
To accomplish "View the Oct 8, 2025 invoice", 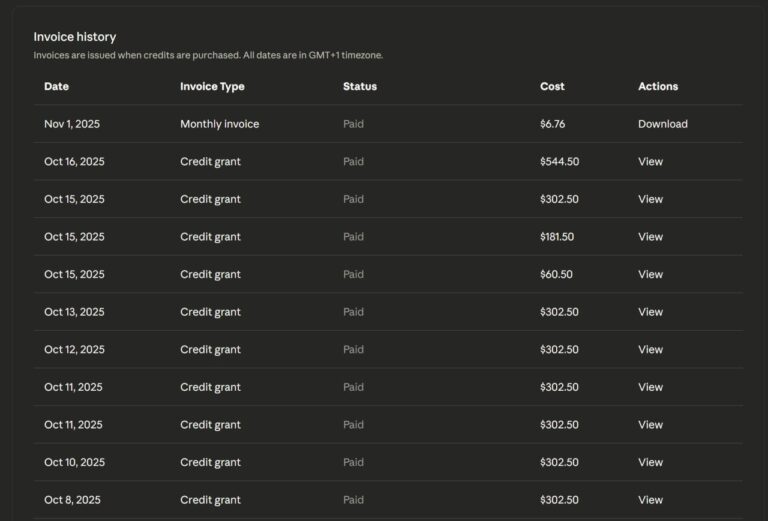I will (x=650, y=500).
